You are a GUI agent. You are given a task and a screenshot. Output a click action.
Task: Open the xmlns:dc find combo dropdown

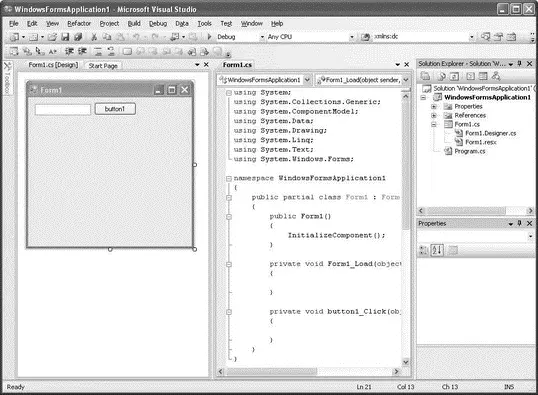coord(472,37)
